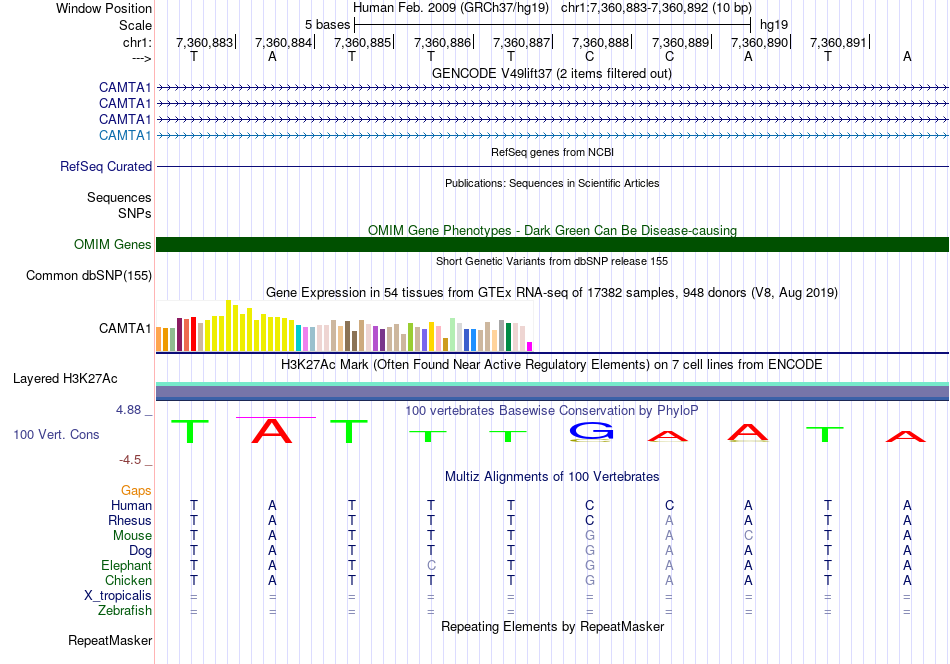Click the 100 vertebrates PhyloP conservation title

point(552,411)
